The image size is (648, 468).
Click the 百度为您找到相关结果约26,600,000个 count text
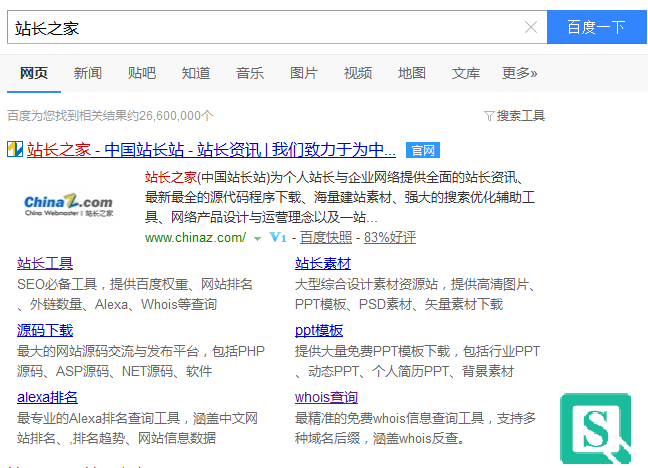(x=110, y=116)
